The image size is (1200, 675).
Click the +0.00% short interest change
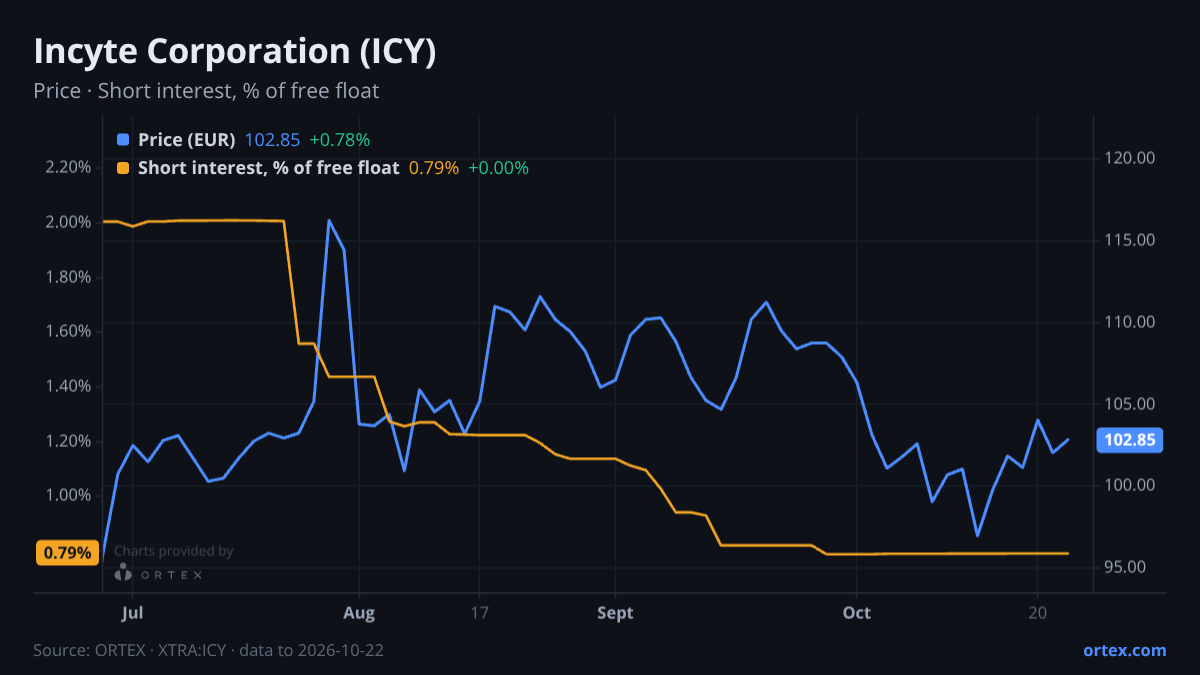click(498, 168)
